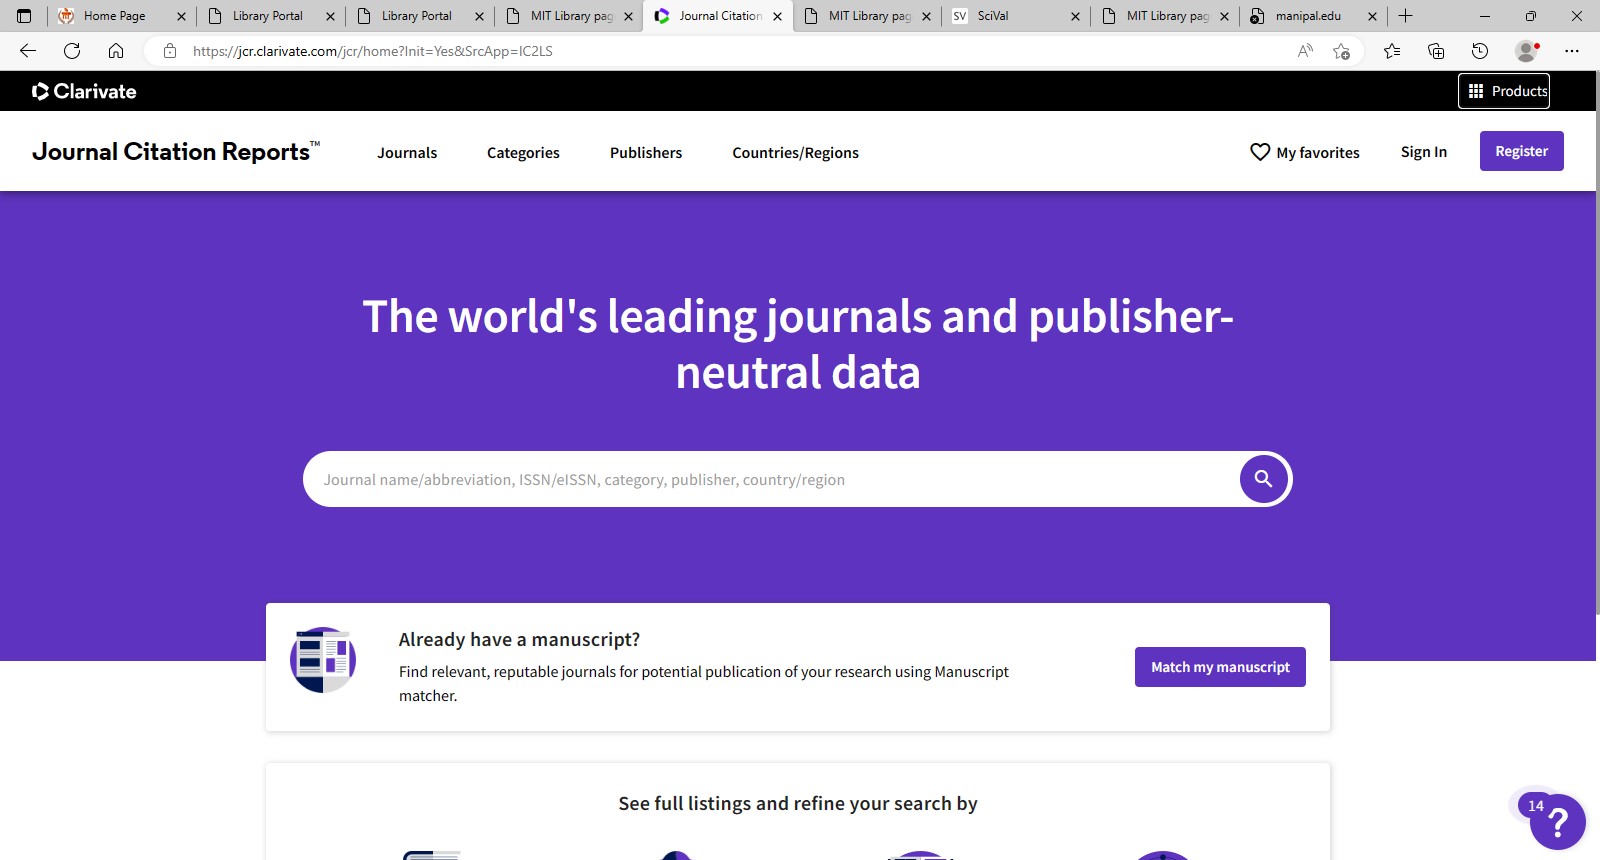1600x860 pixels.
Task: Go to the browser home page icon
Action: tap(116, 51)
